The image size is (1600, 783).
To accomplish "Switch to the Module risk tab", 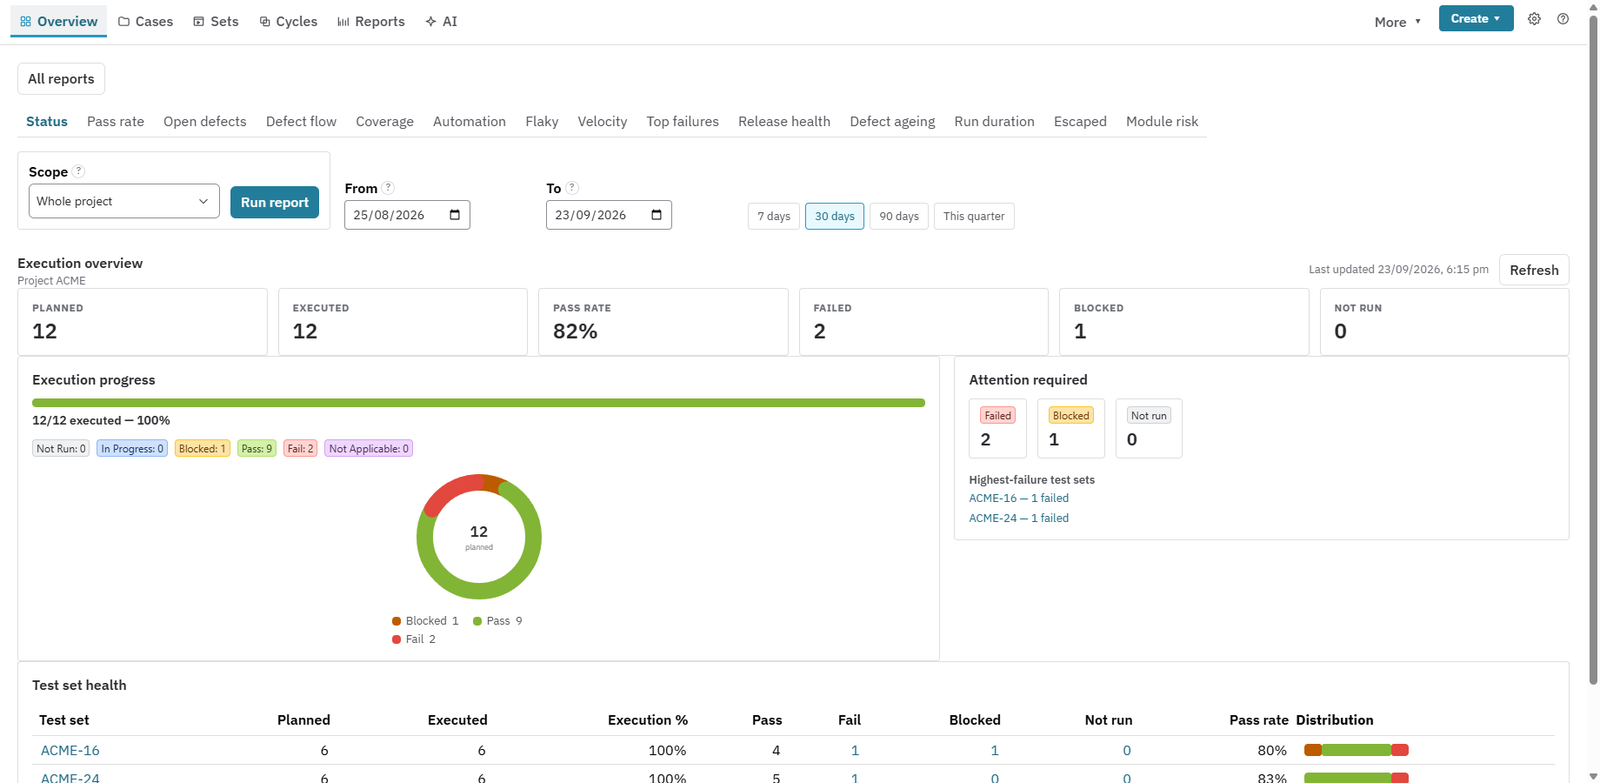I will pyautogui.click(x=1162, y=121).
